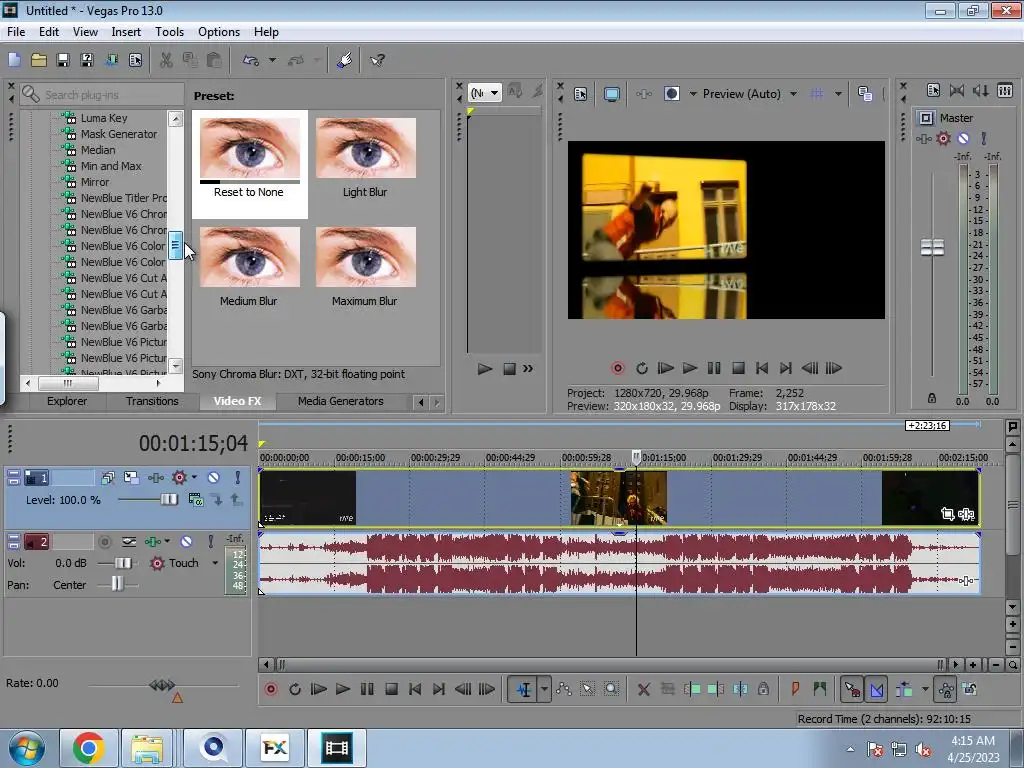Click the Normal Edit tool in timeline toolbar

524,689
